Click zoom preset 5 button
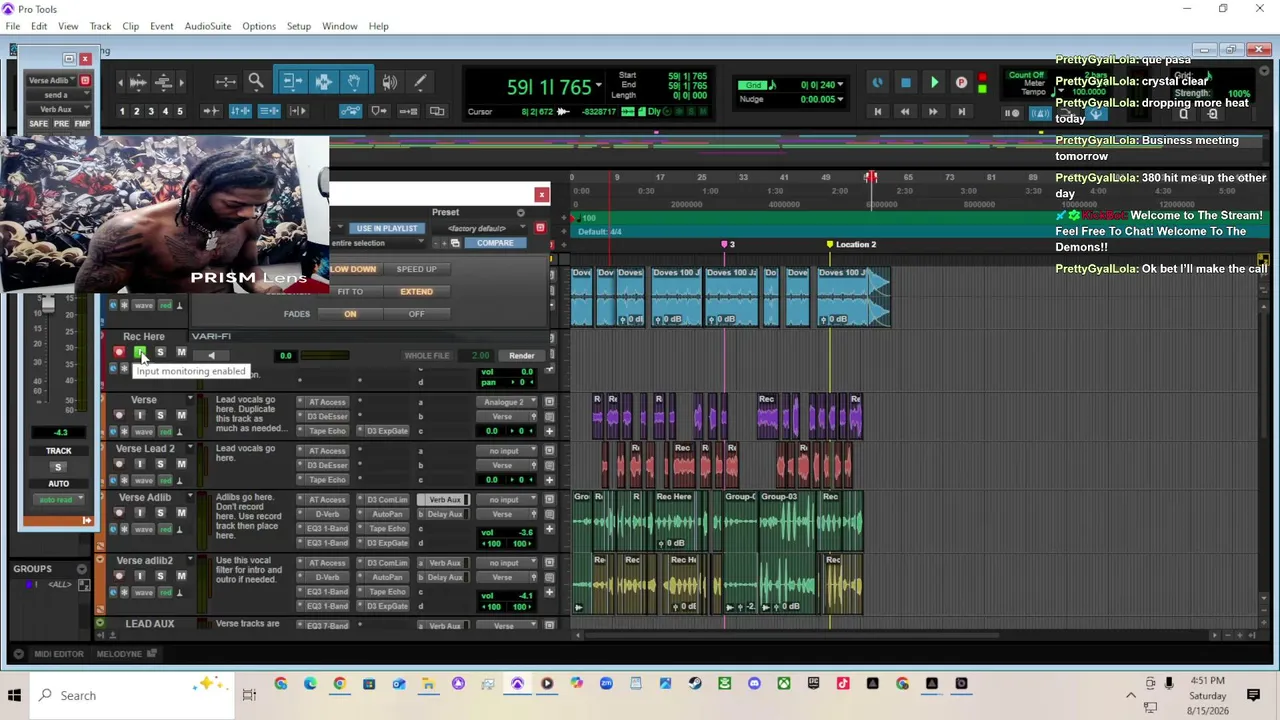Screen dimensions: 1280x720 (x=179, y=111)
